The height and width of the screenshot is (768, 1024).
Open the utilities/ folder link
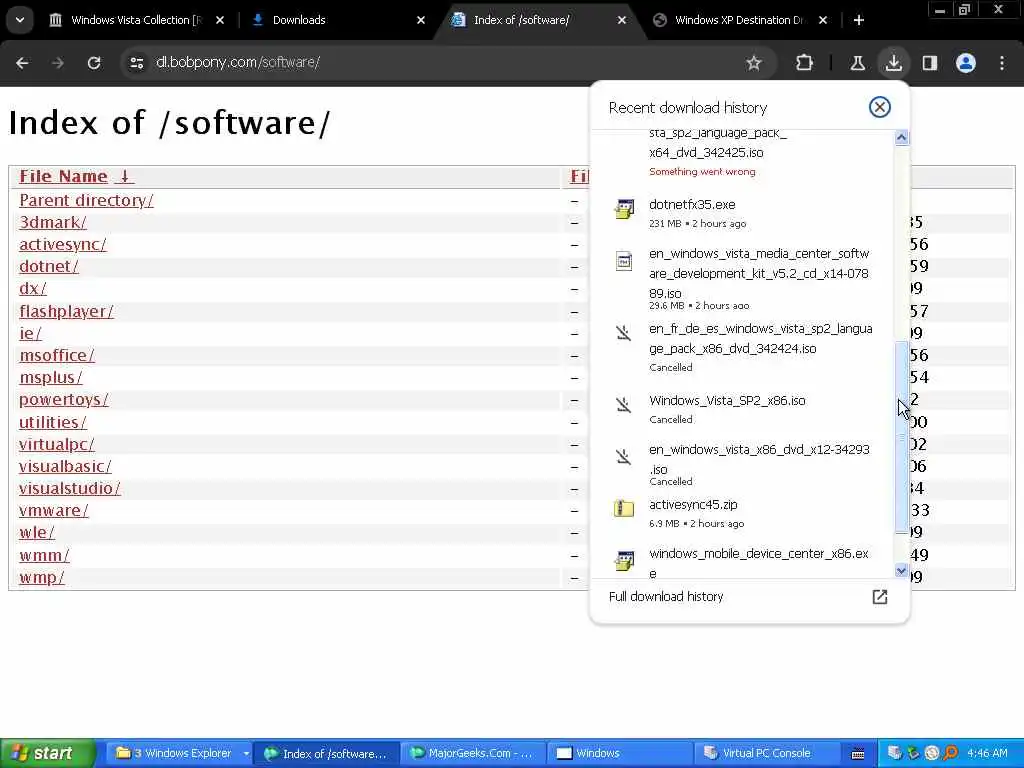coord(53,423)
